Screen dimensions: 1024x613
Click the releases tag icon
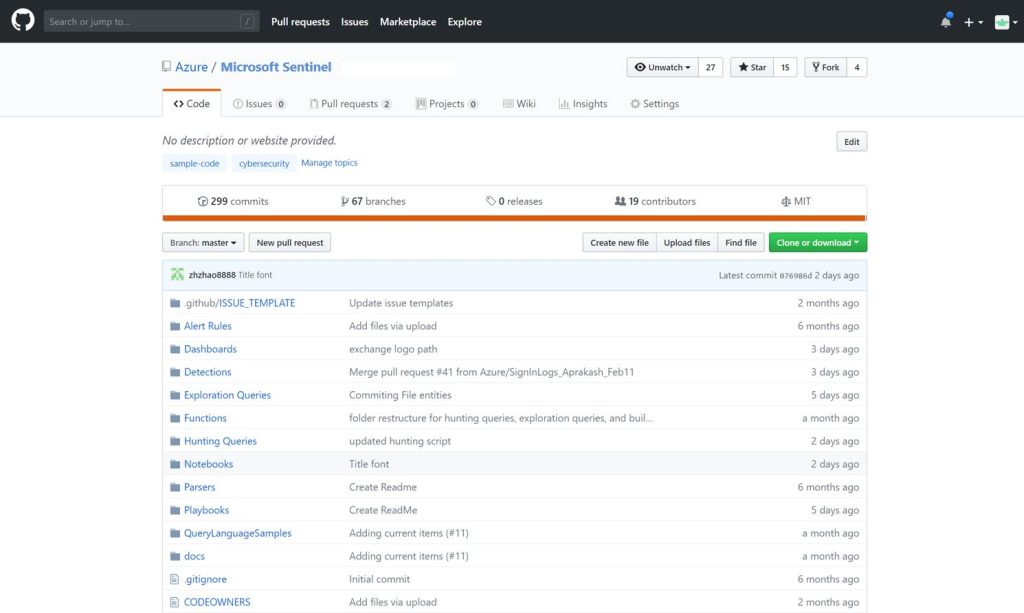click(490, 201)
